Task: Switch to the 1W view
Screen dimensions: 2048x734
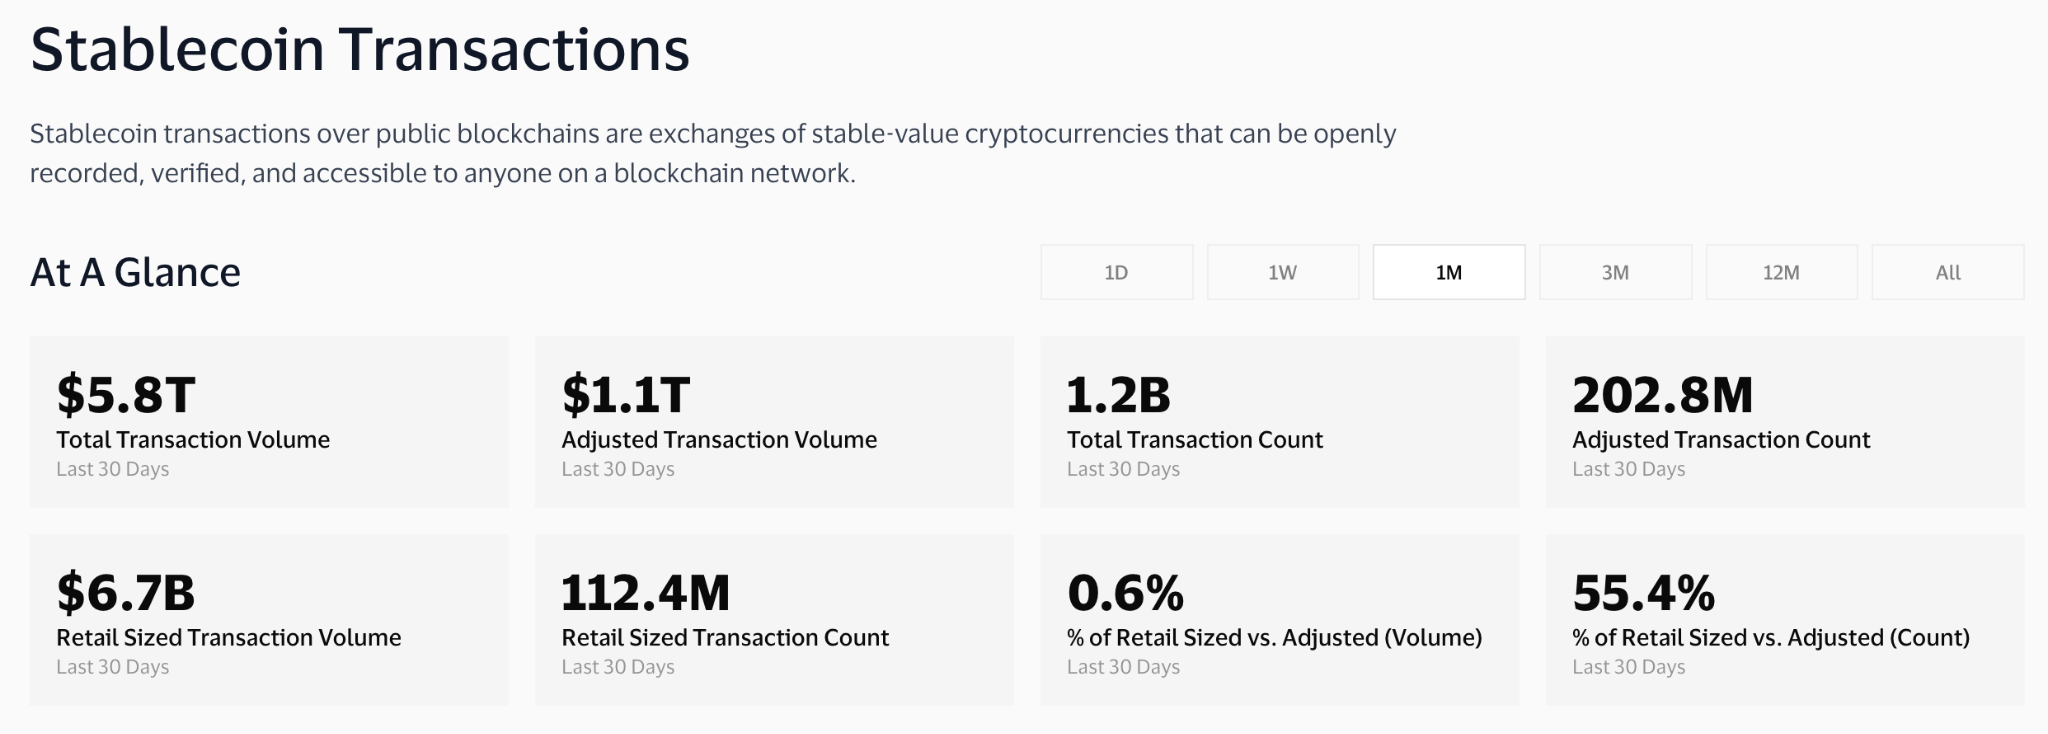Action: click(1282, 271)
